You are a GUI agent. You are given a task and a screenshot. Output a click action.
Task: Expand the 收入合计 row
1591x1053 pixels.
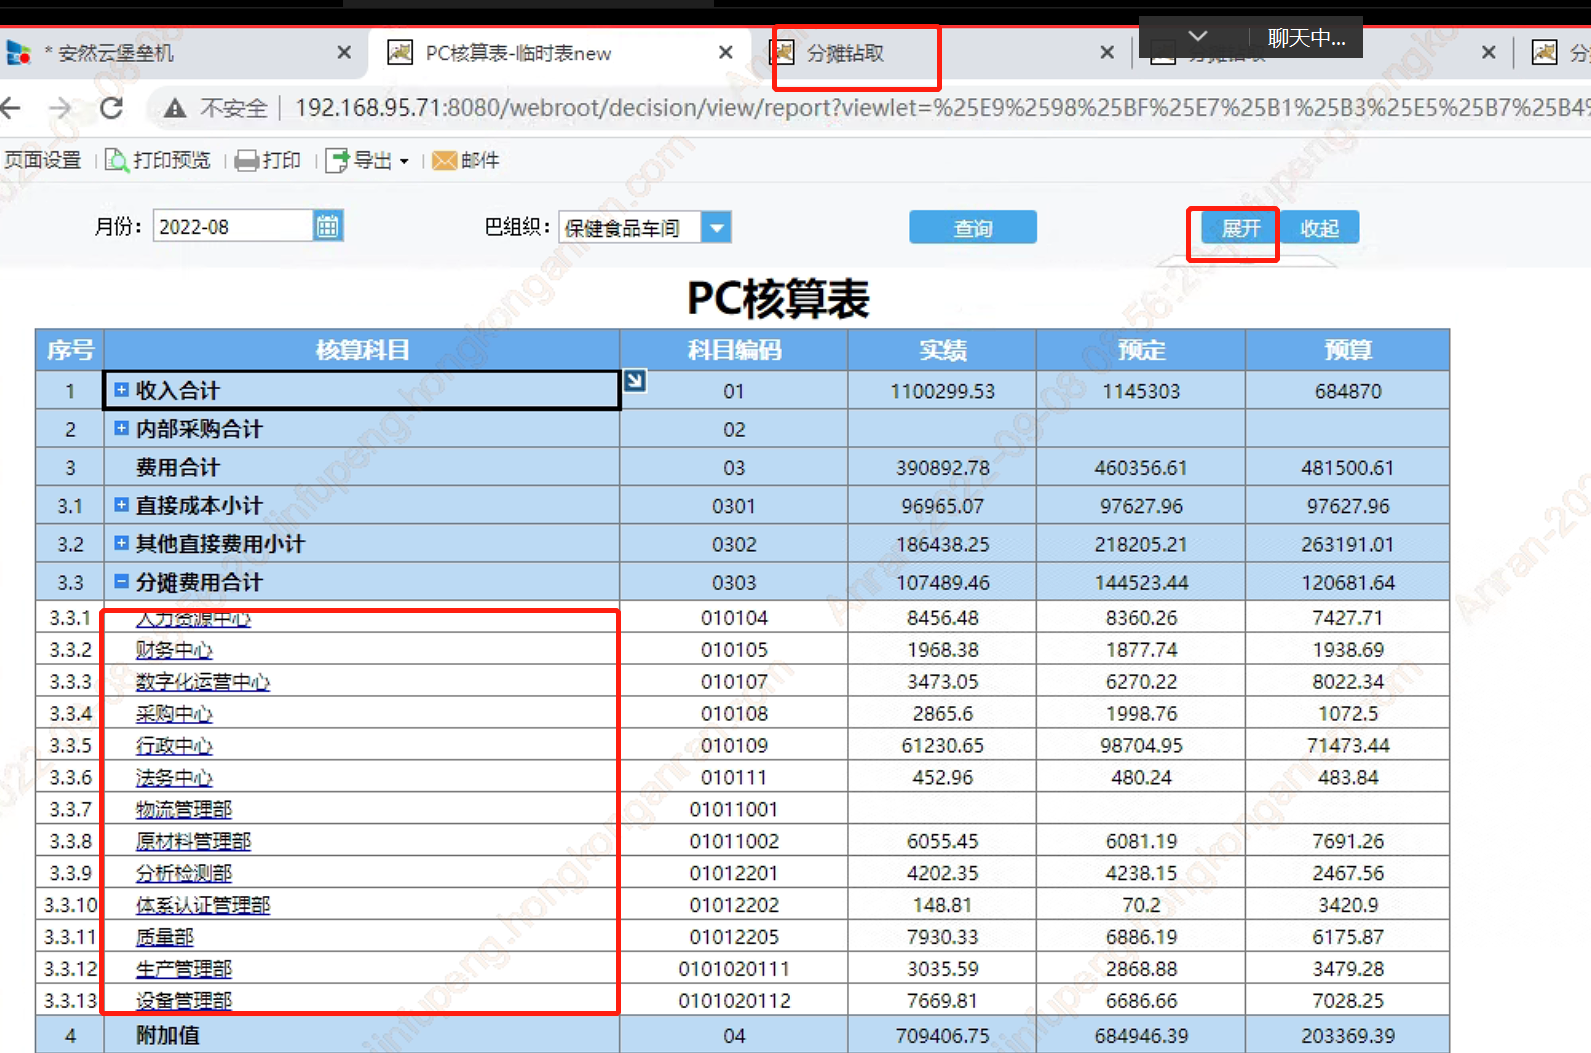121,390
